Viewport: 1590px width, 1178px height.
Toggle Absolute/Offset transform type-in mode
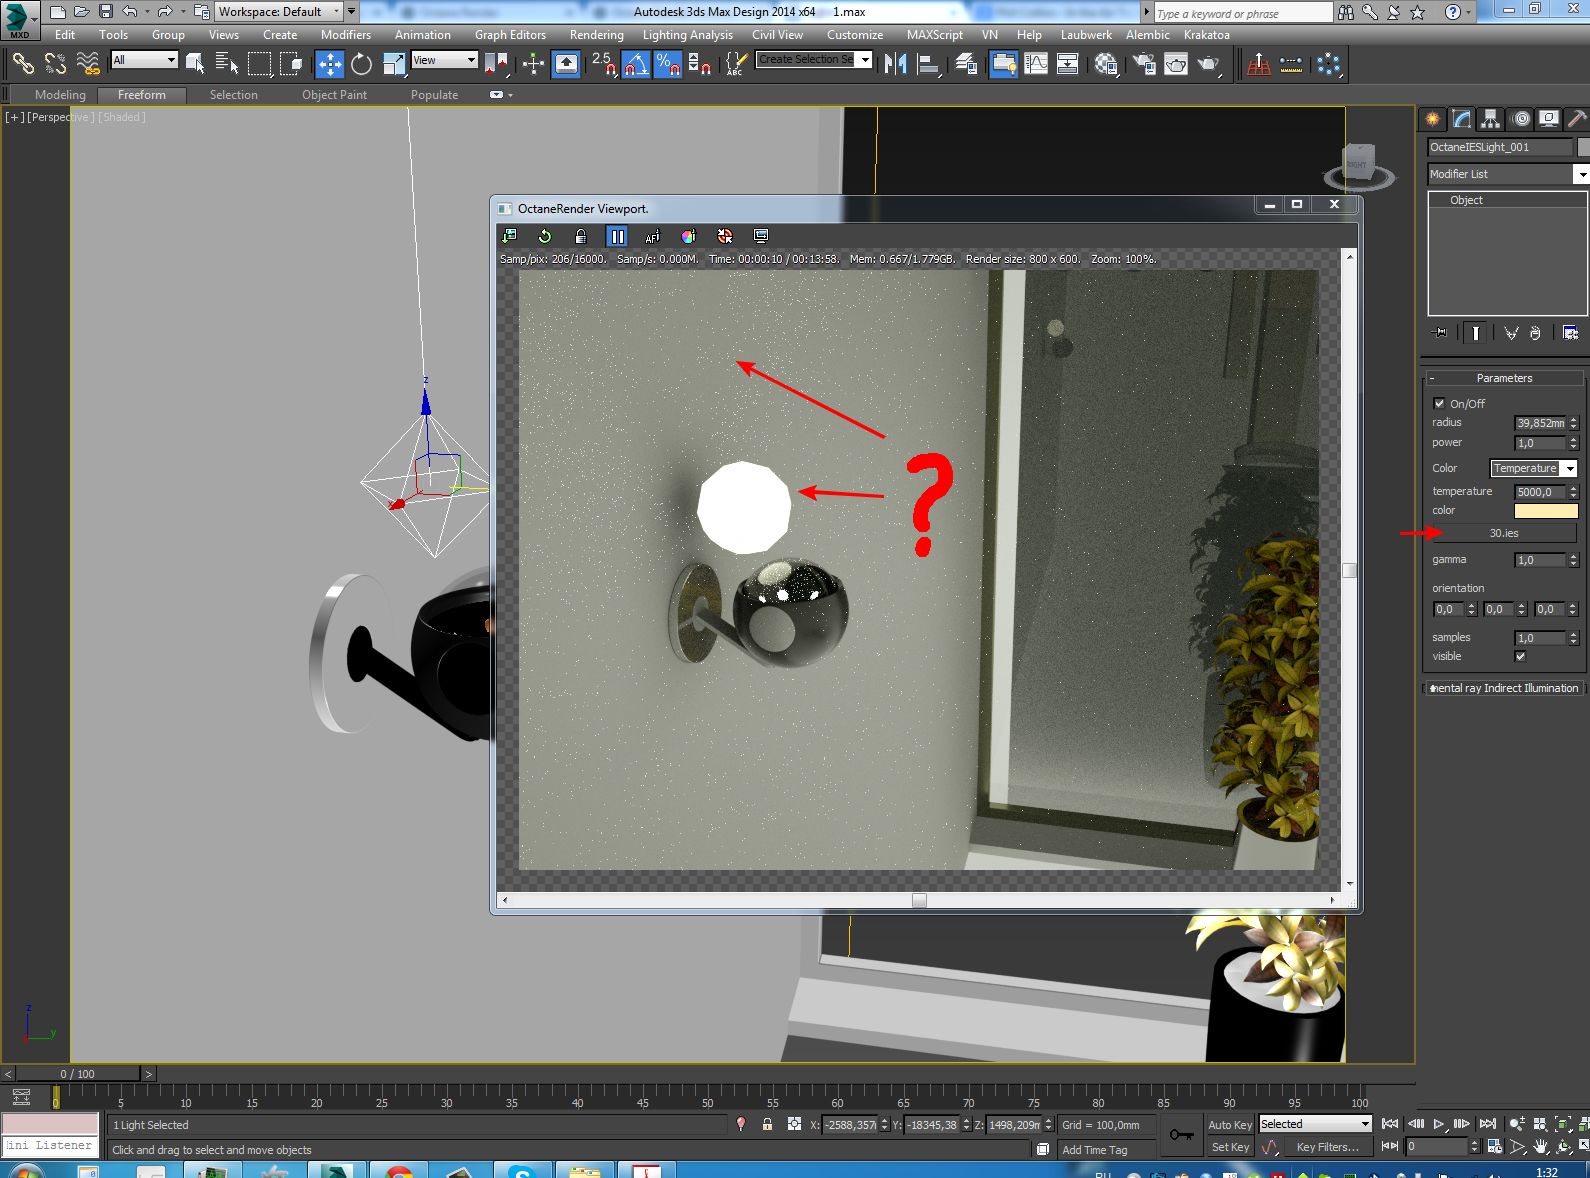tap(794, 1124)
